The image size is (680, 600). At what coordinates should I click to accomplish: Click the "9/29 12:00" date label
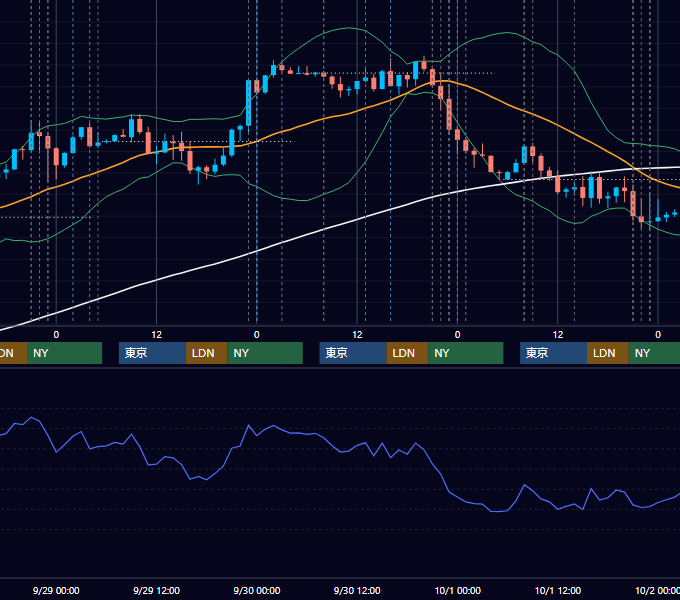[157, 590]
